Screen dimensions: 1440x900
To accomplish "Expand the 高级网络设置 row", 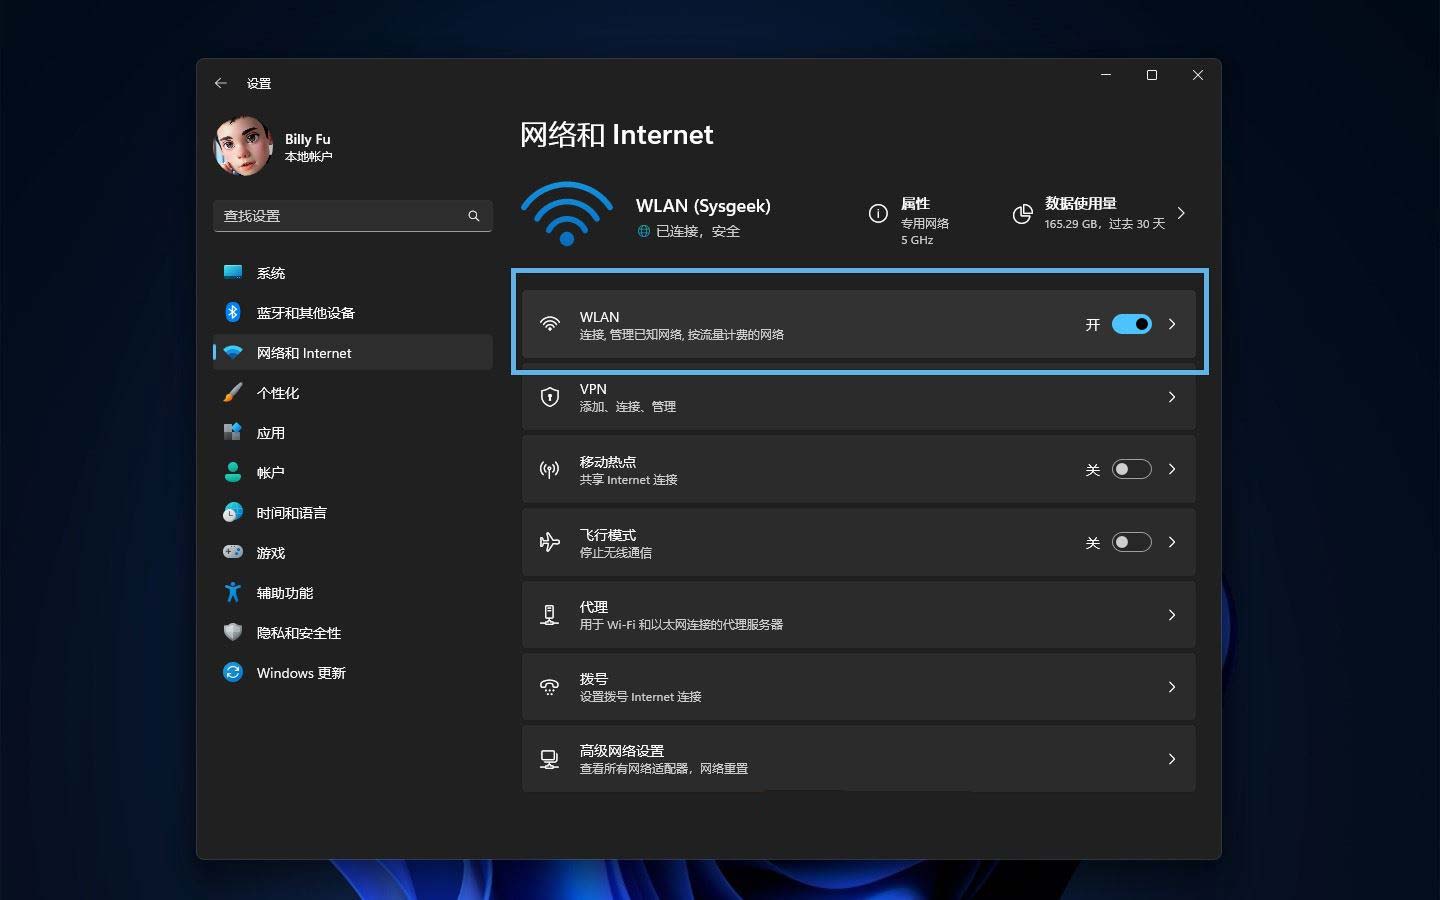I will click(x=1171, y=758).
